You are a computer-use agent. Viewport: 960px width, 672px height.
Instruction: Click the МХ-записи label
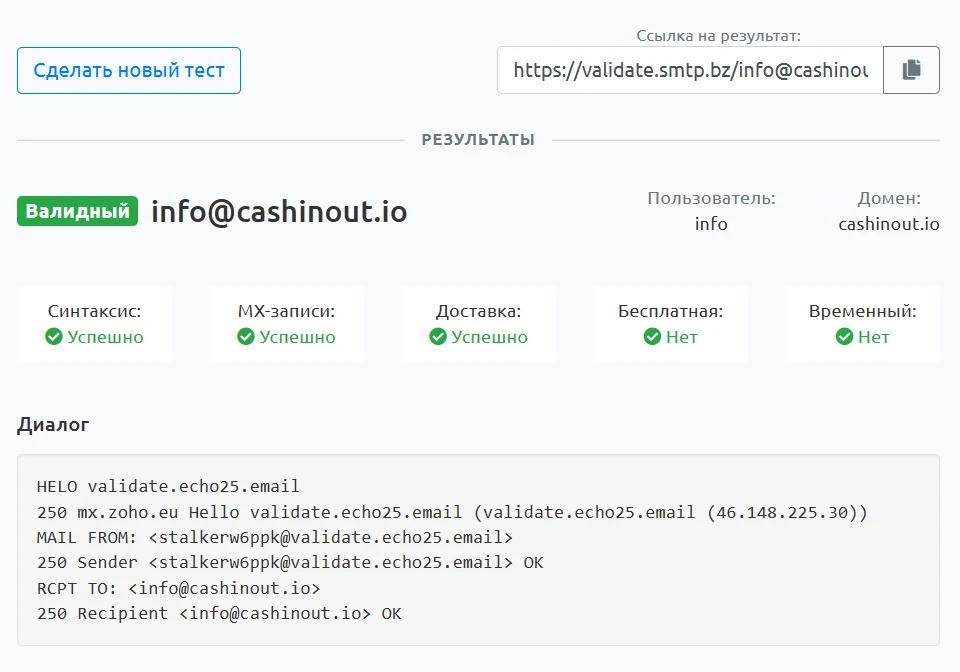[287, 311]
